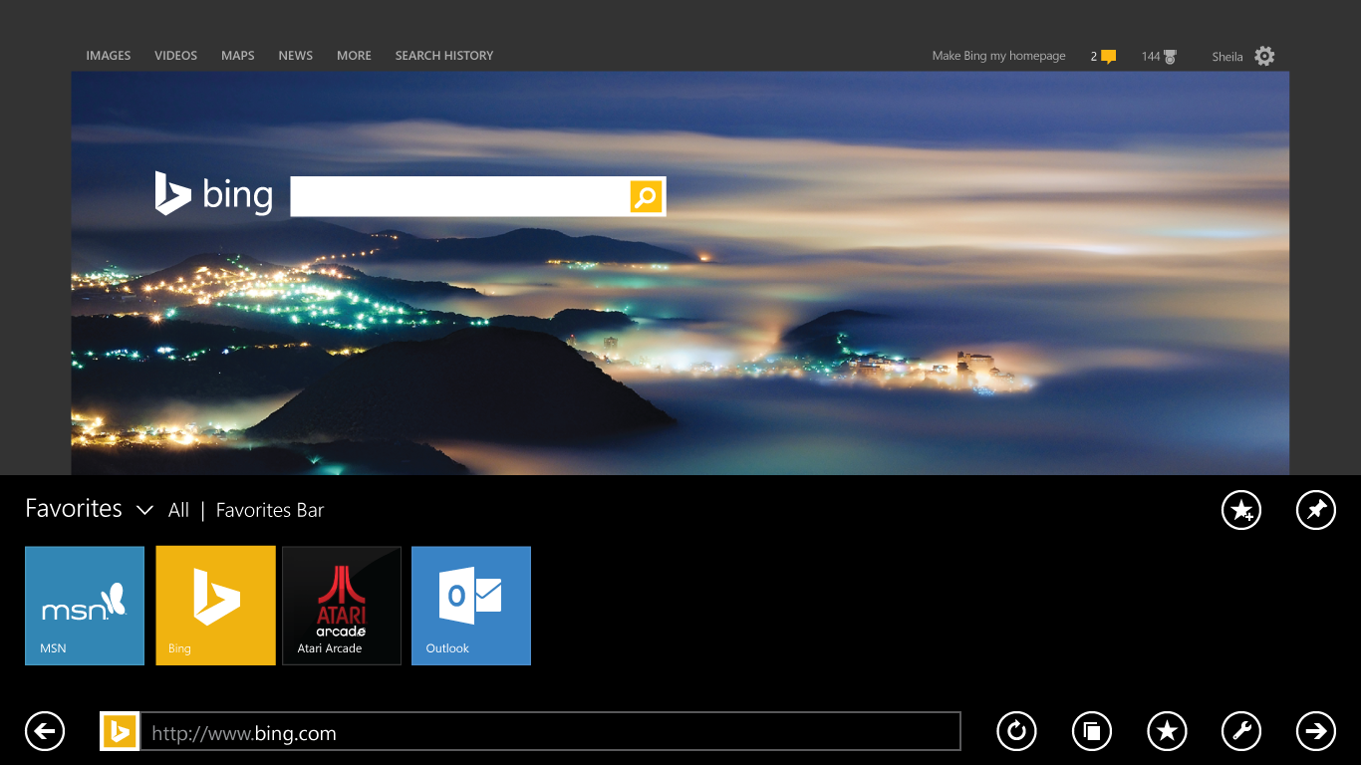
Task: Open the NEWS menu item
Action: click(296, 56)
